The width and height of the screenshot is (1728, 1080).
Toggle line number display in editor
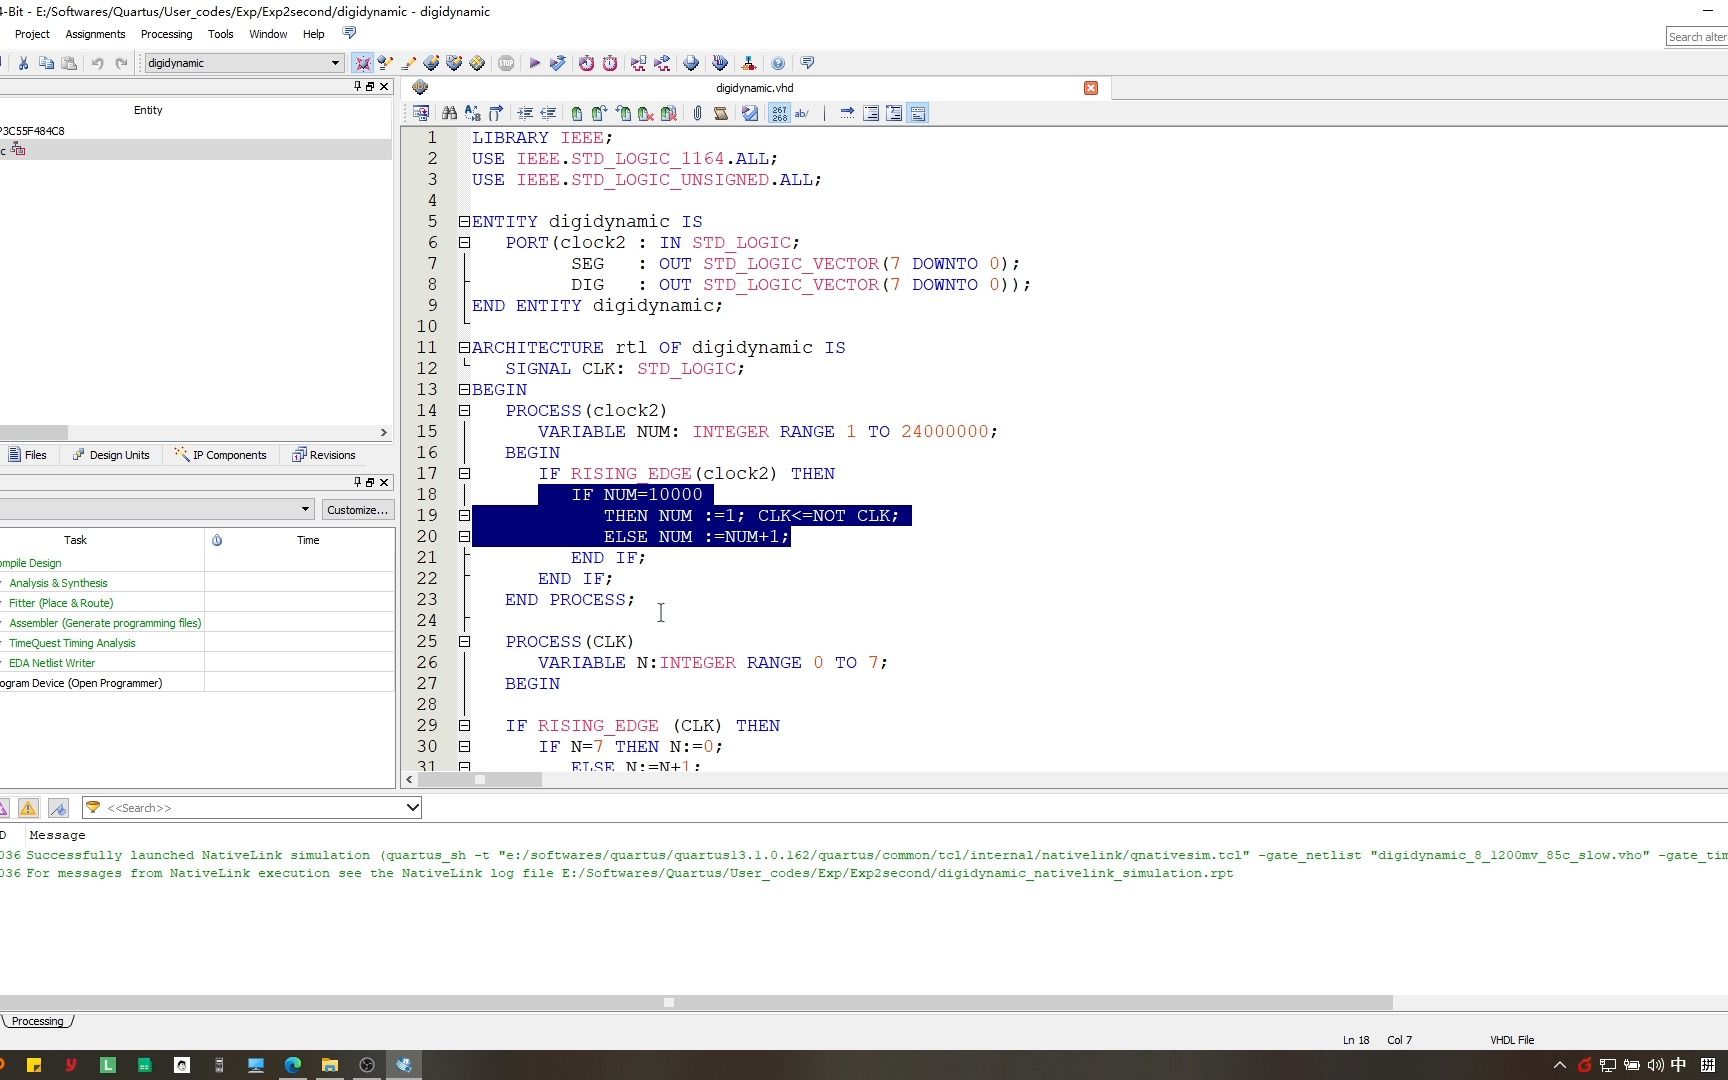click(779, 114)
